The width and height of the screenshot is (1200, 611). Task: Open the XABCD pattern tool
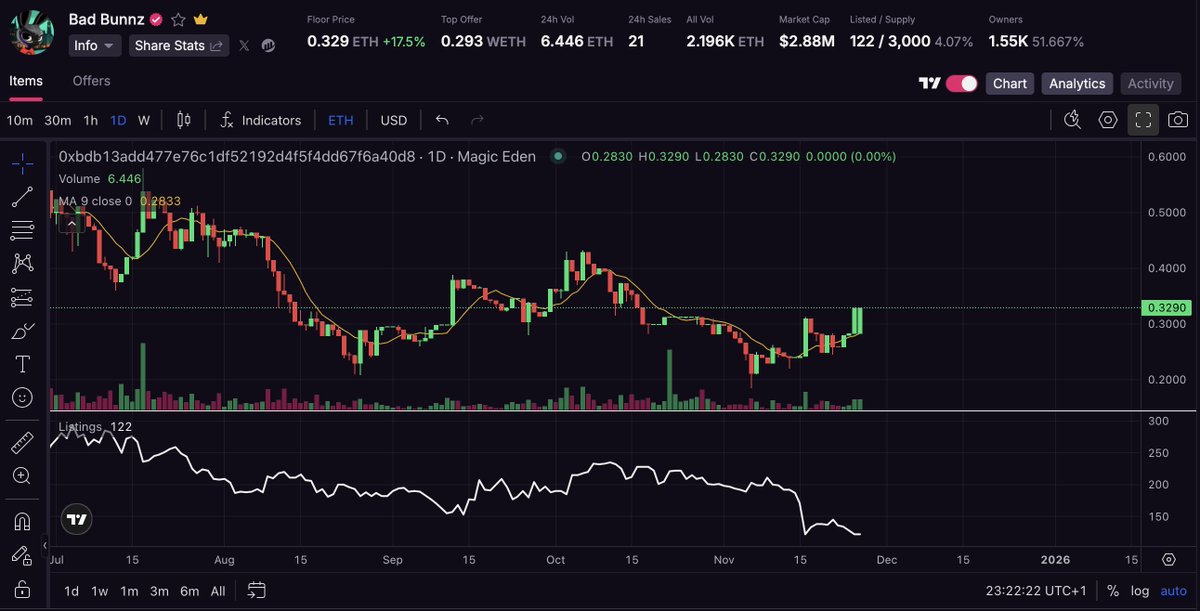(21, 263)
